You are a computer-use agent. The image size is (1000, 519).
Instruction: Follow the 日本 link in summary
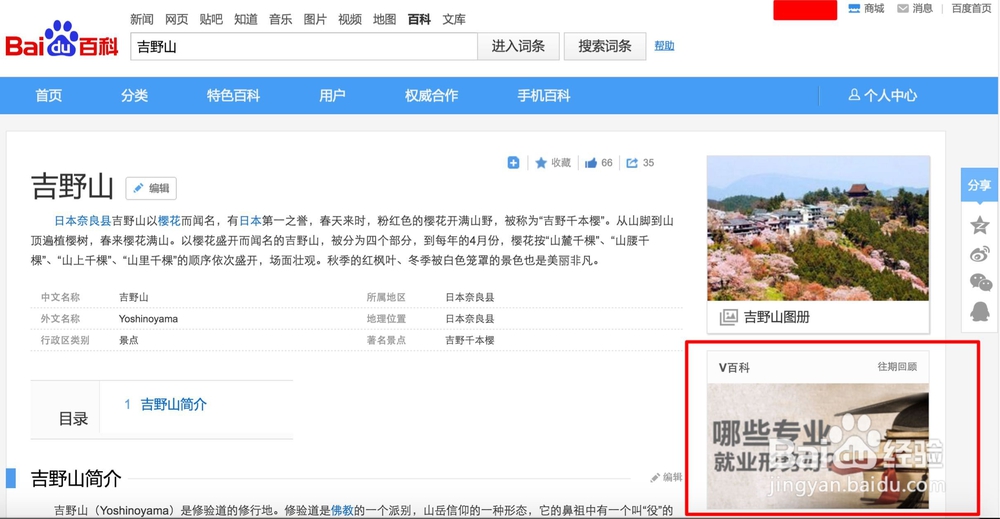coord(250,221)
